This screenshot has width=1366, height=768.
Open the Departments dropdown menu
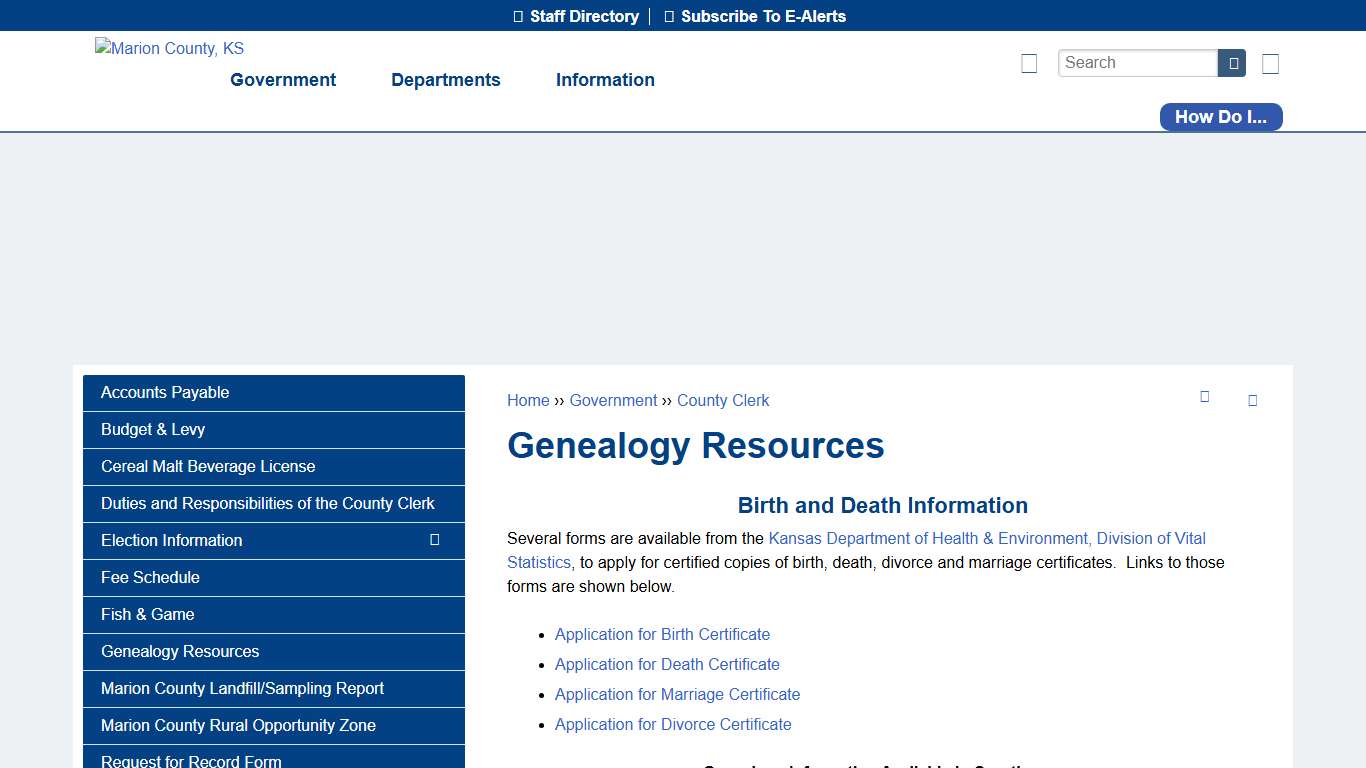coord(445,80)
